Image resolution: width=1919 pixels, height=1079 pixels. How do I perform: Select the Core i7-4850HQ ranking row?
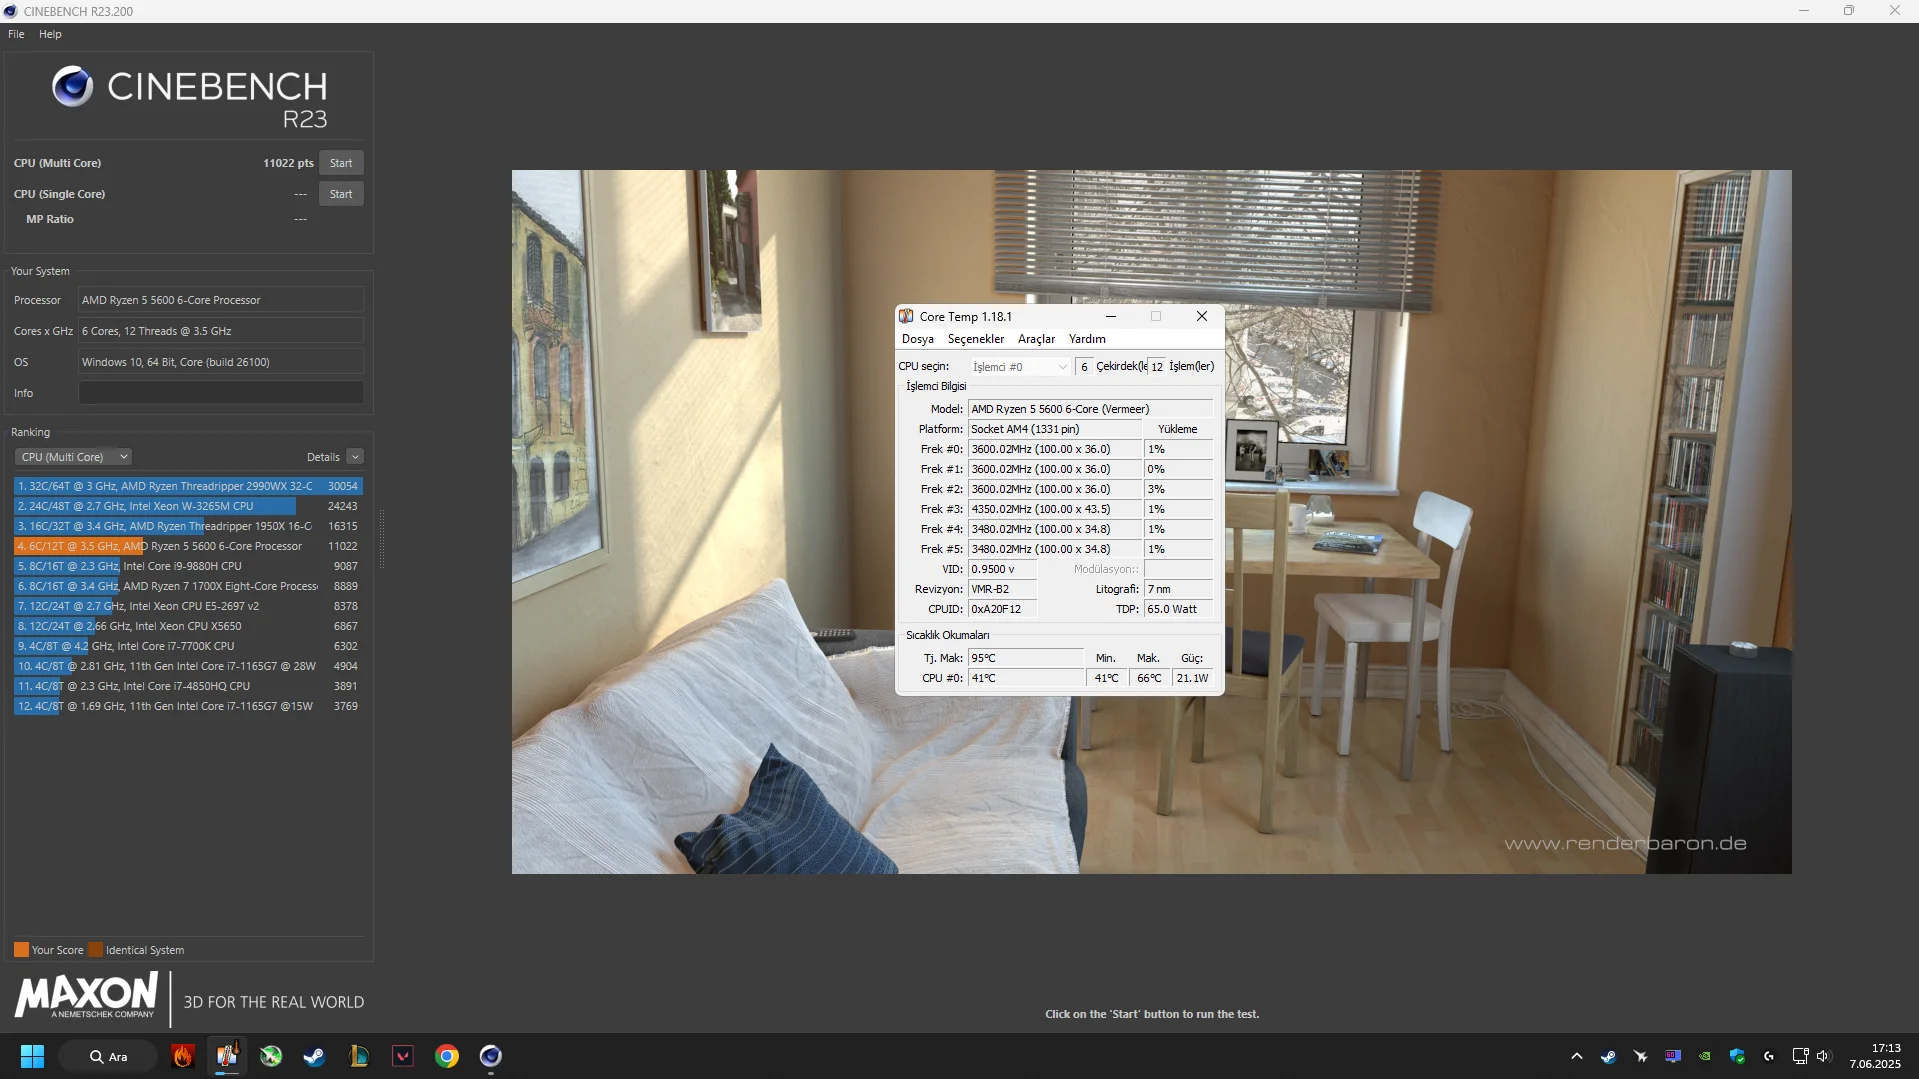point(188,686)
